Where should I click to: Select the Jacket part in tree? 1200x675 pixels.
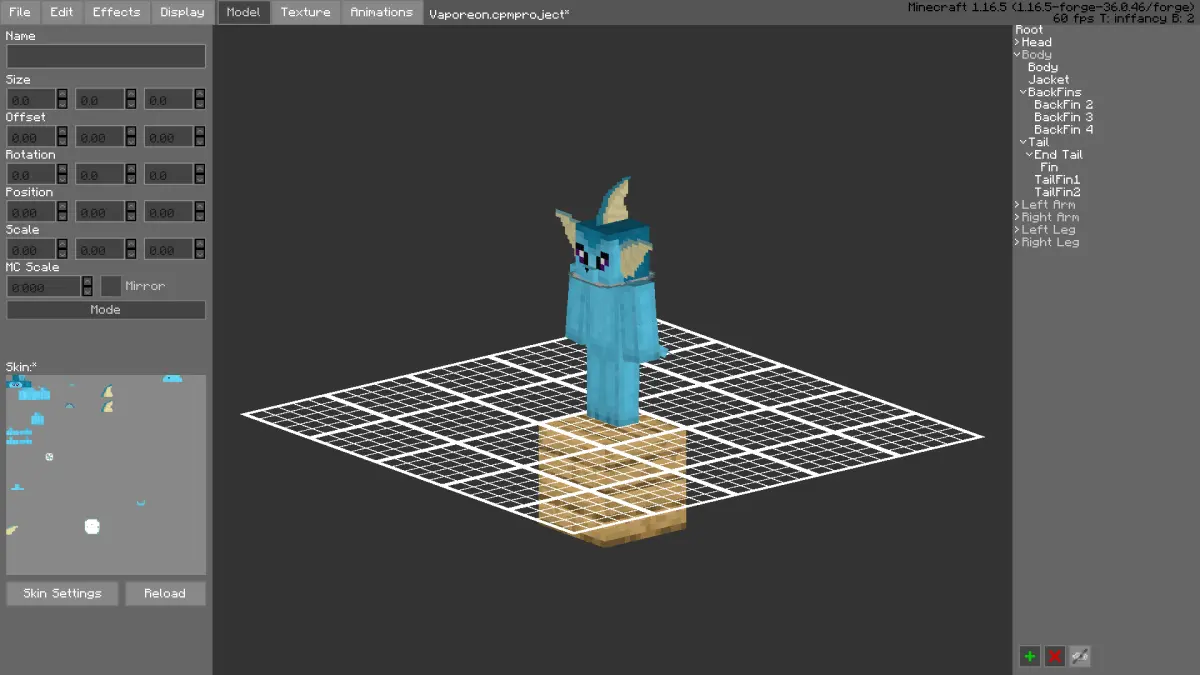1048,80
